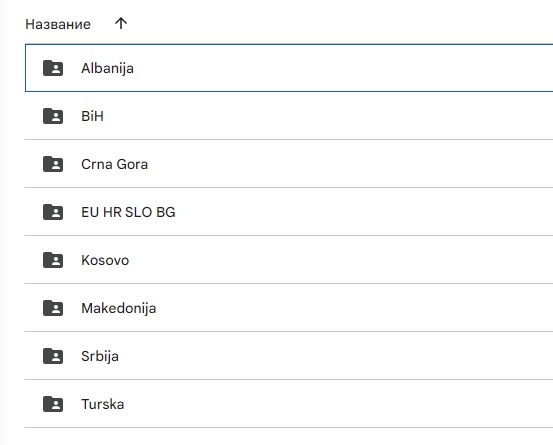Click the Srbija shared folder icon
This screenshot has height=445, width=553.
(53, 356)
